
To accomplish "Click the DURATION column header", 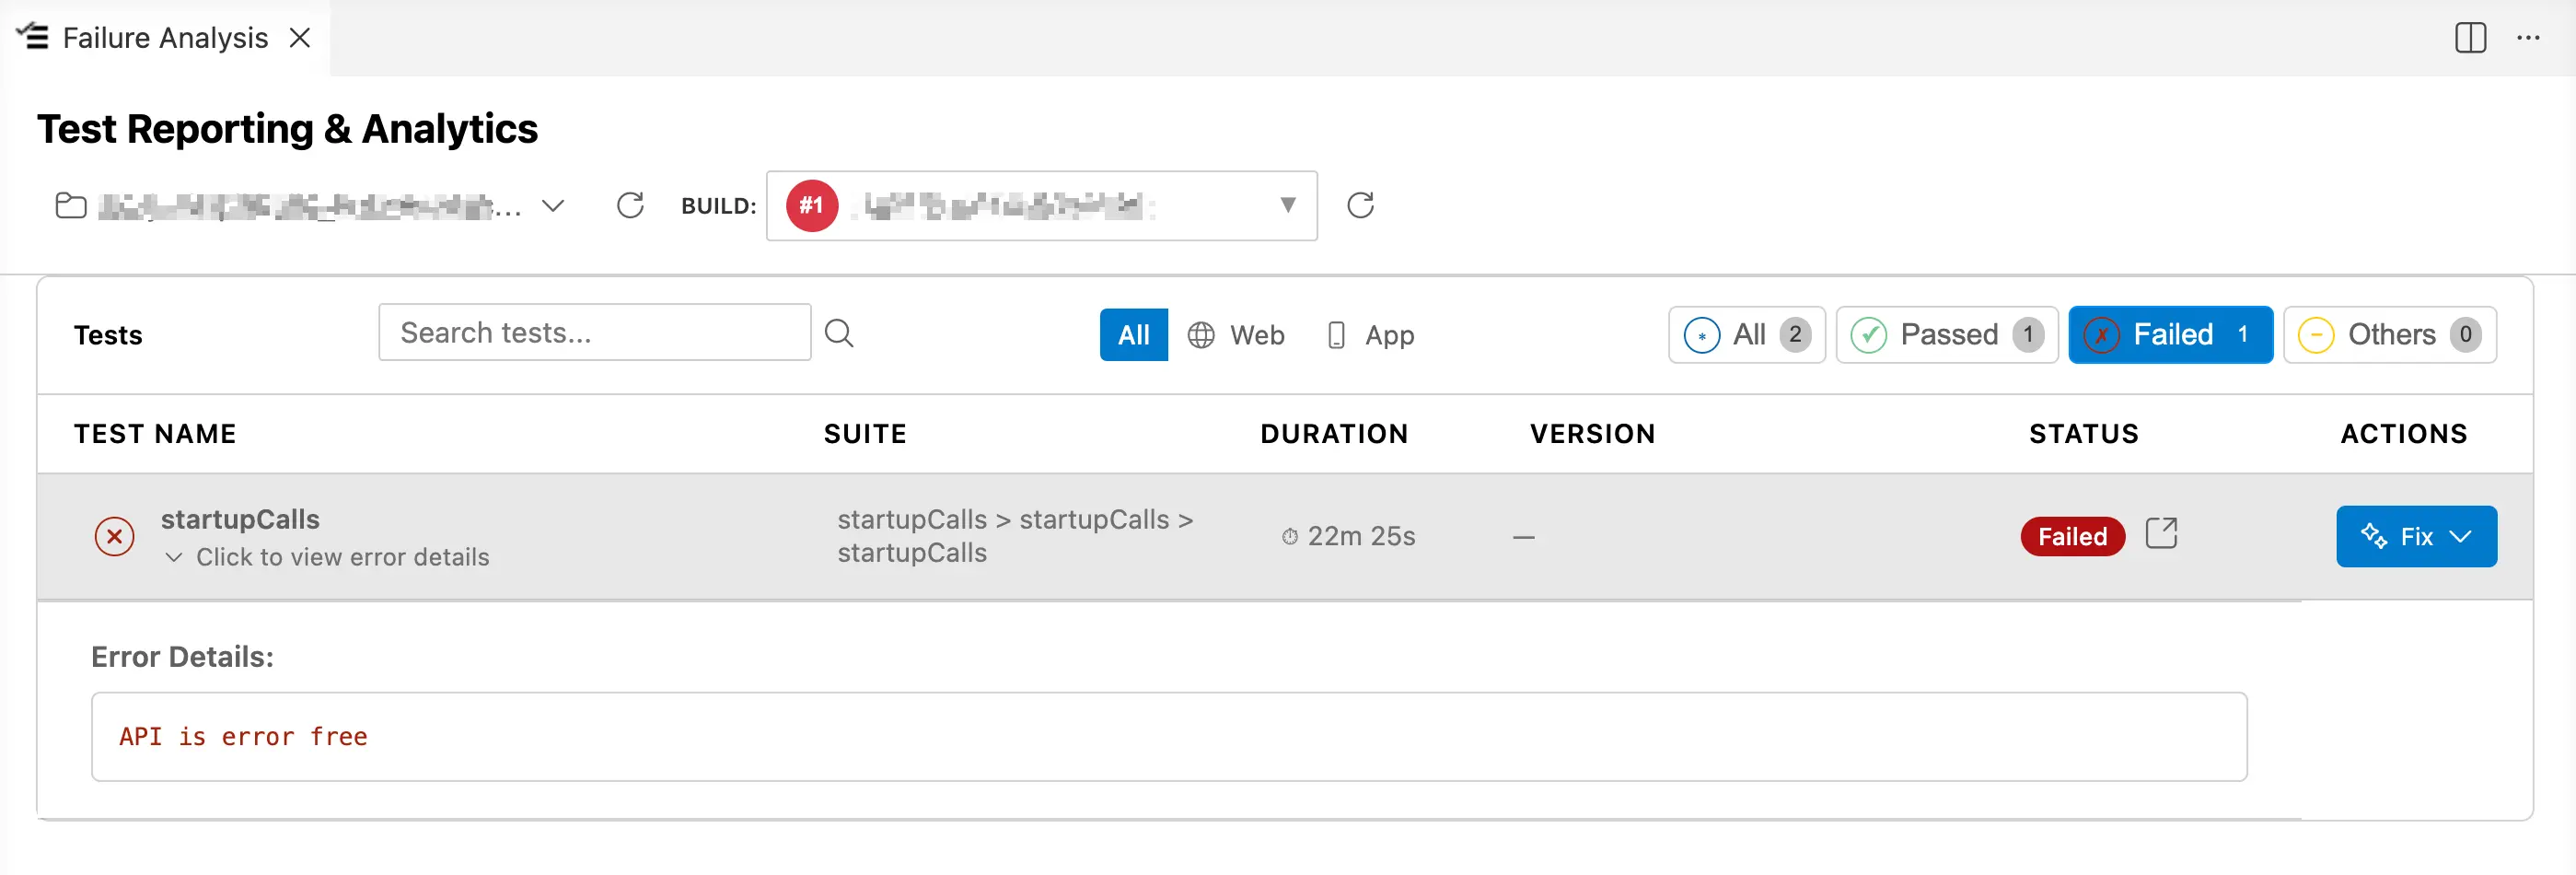I will coord(1334,434).
